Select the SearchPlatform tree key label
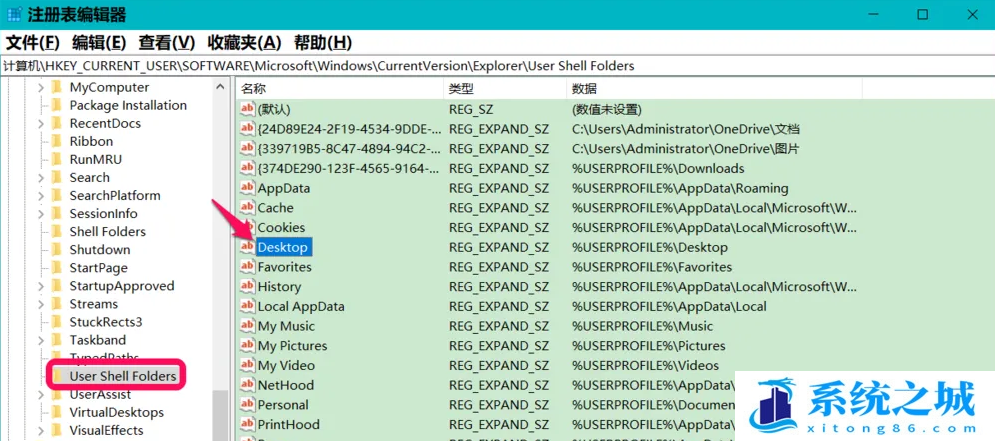The height and width of the screenshot is (441, 995). pos(115,195)
